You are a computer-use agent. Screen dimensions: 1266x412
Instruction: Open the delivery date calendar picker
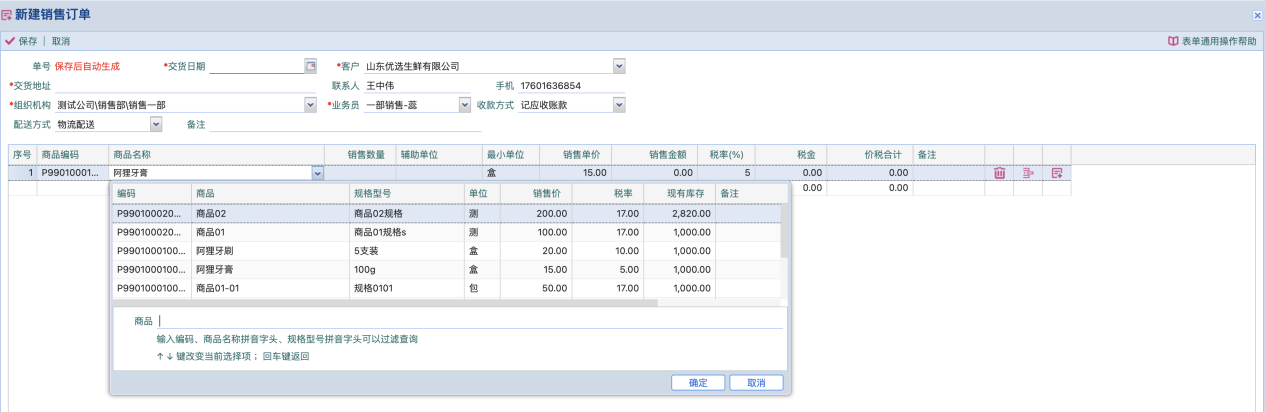tap(310, 66)
